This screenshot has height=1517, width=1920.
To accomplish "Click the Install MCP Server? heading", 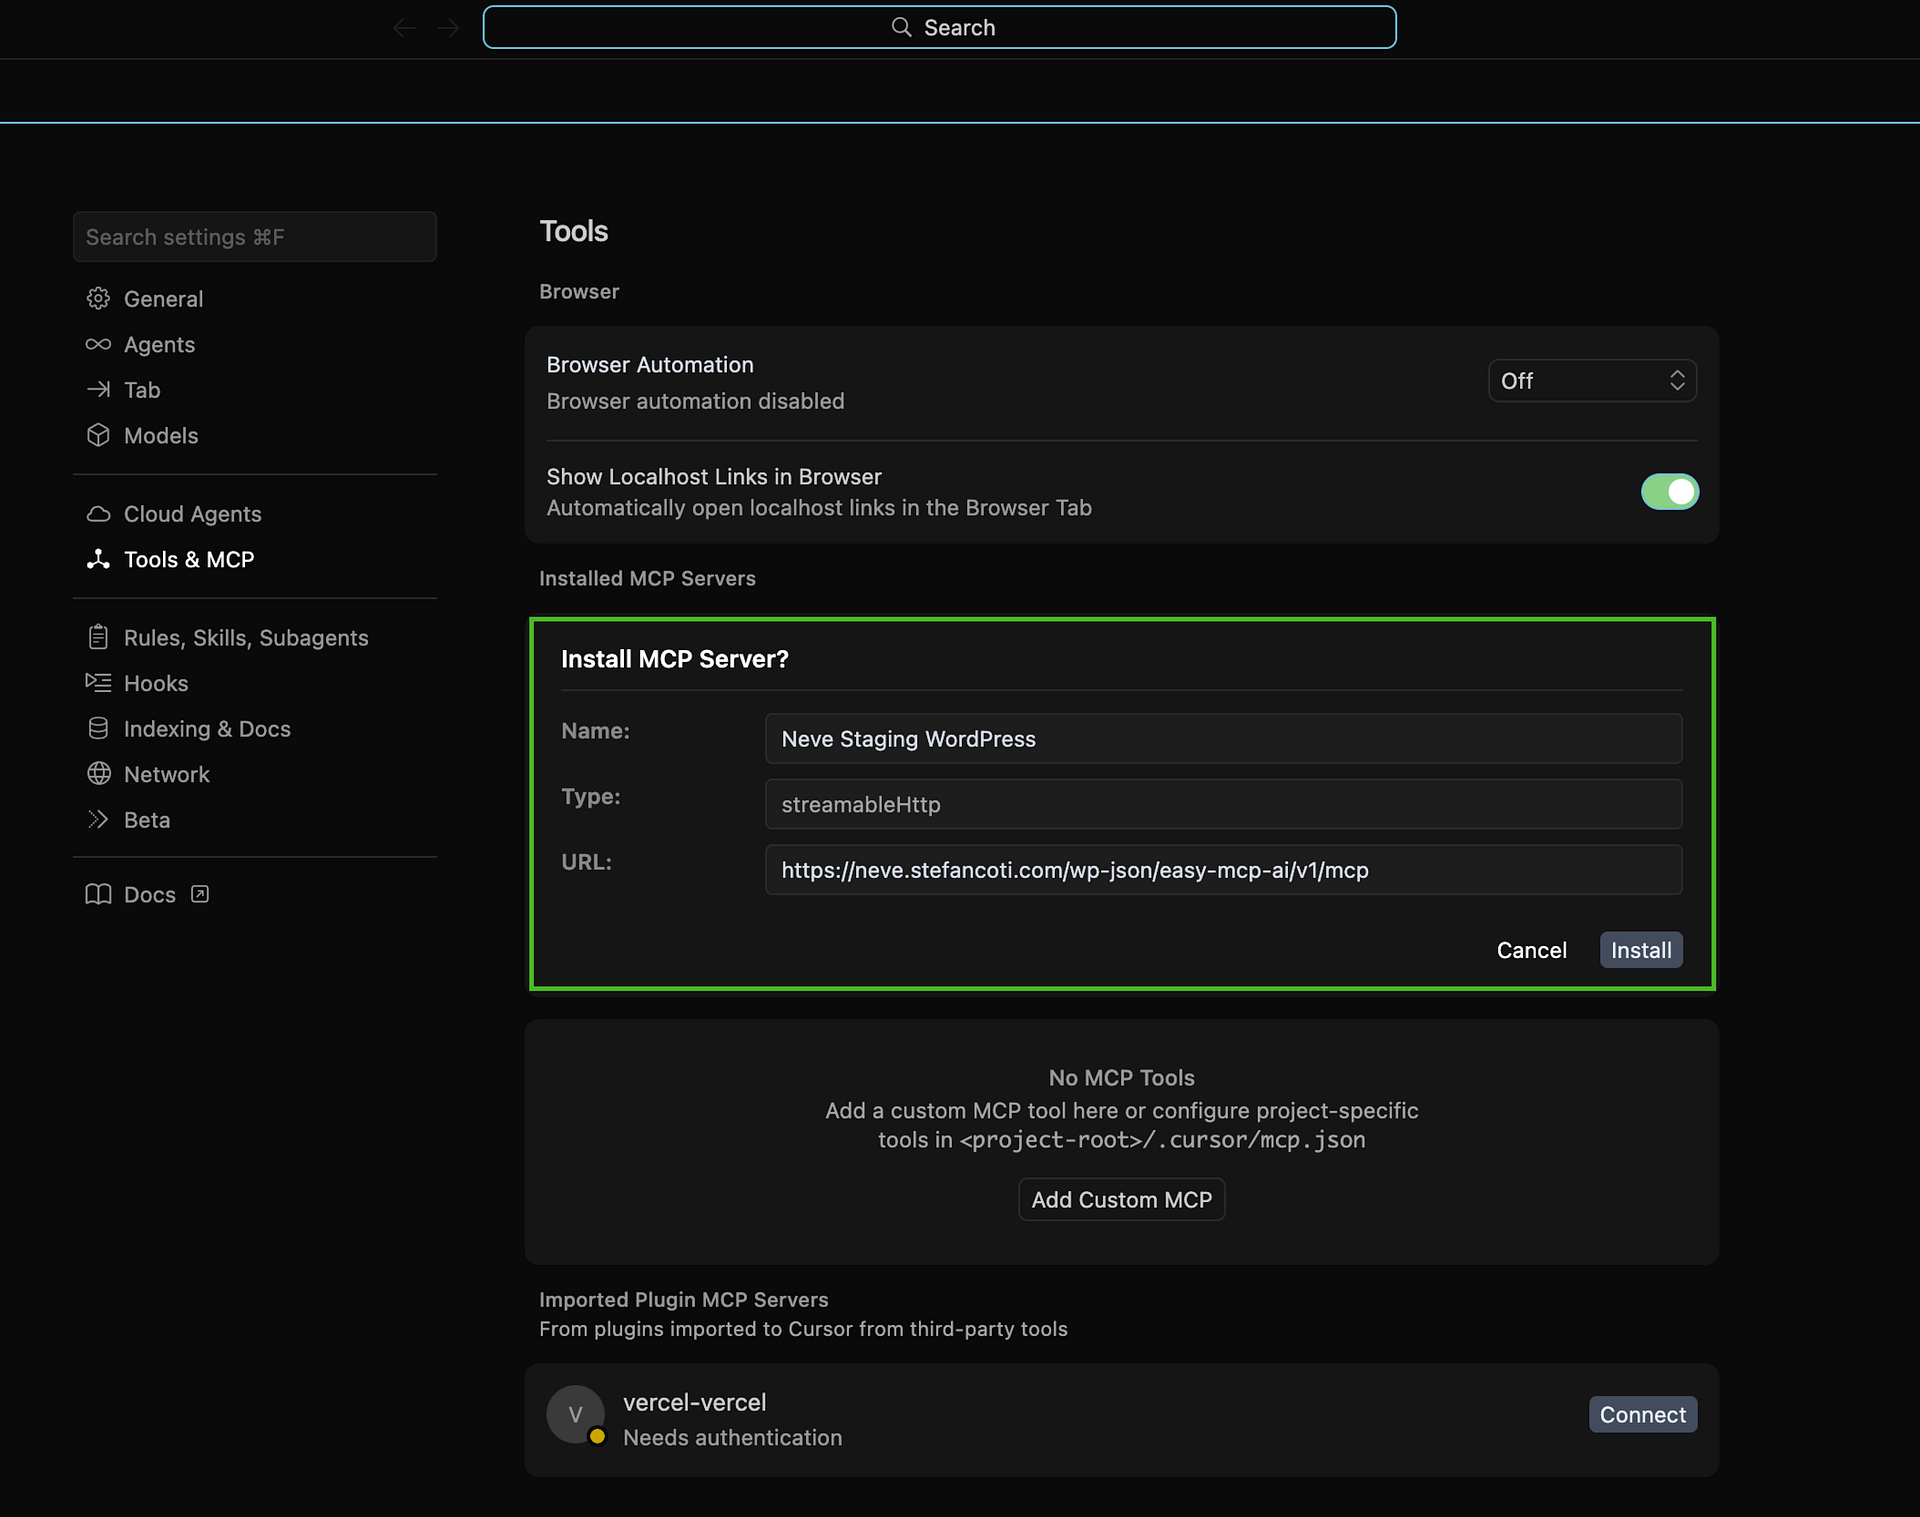I will (x=674, y=659).
